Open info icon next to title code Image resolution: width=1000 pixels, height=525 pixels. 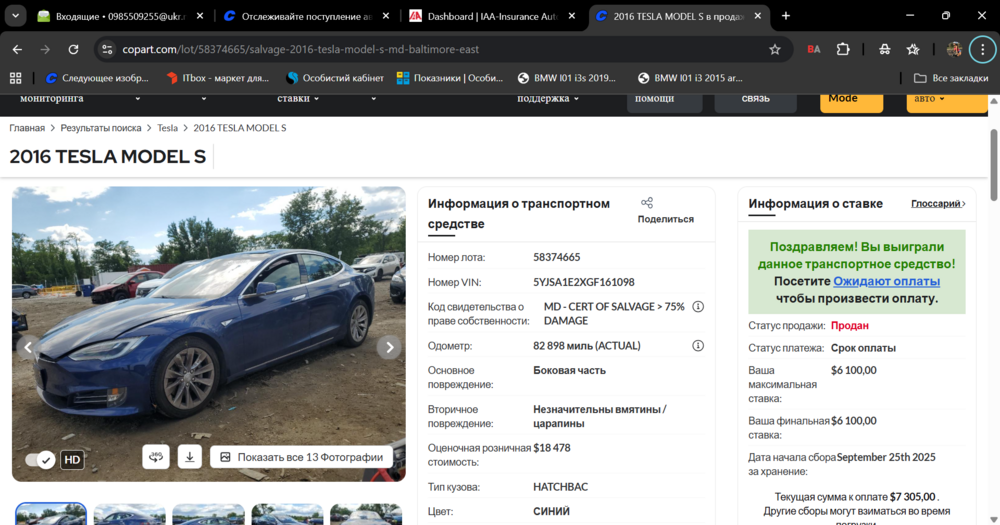coord(698,307)
